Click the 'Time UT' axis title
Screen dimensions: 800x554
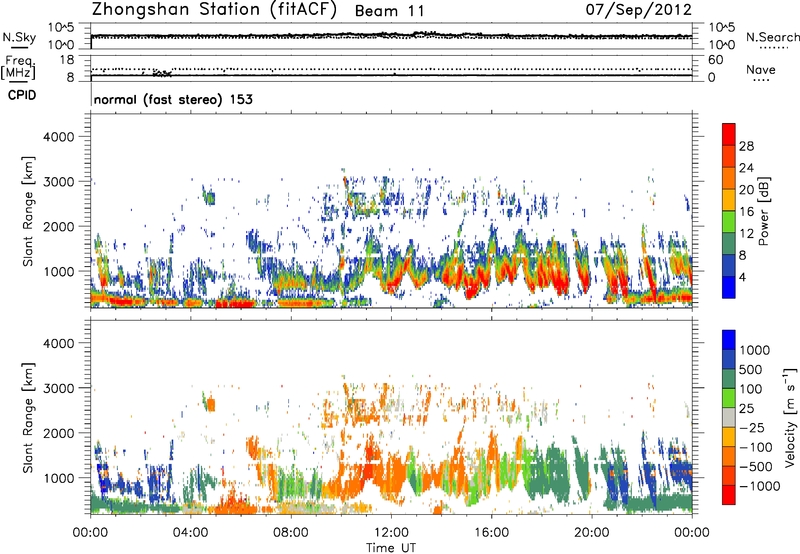point(391,548)
